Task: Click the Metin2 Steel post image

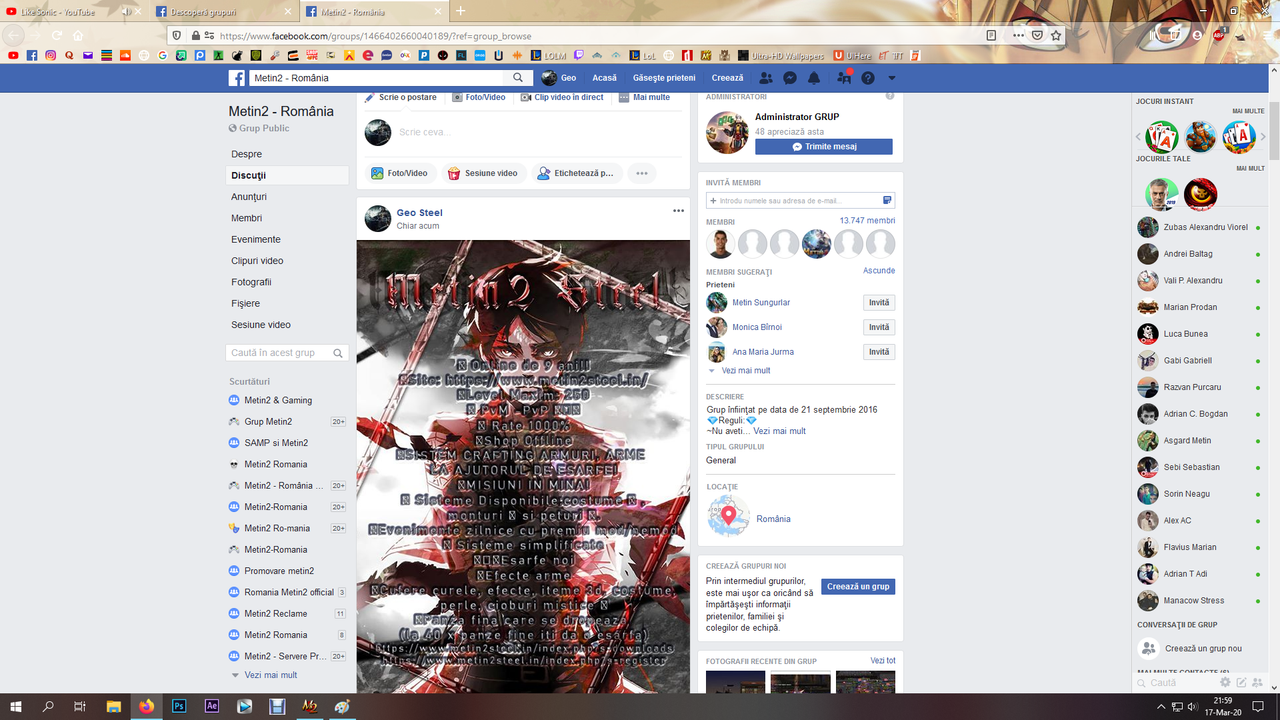Action: [523, 466]
